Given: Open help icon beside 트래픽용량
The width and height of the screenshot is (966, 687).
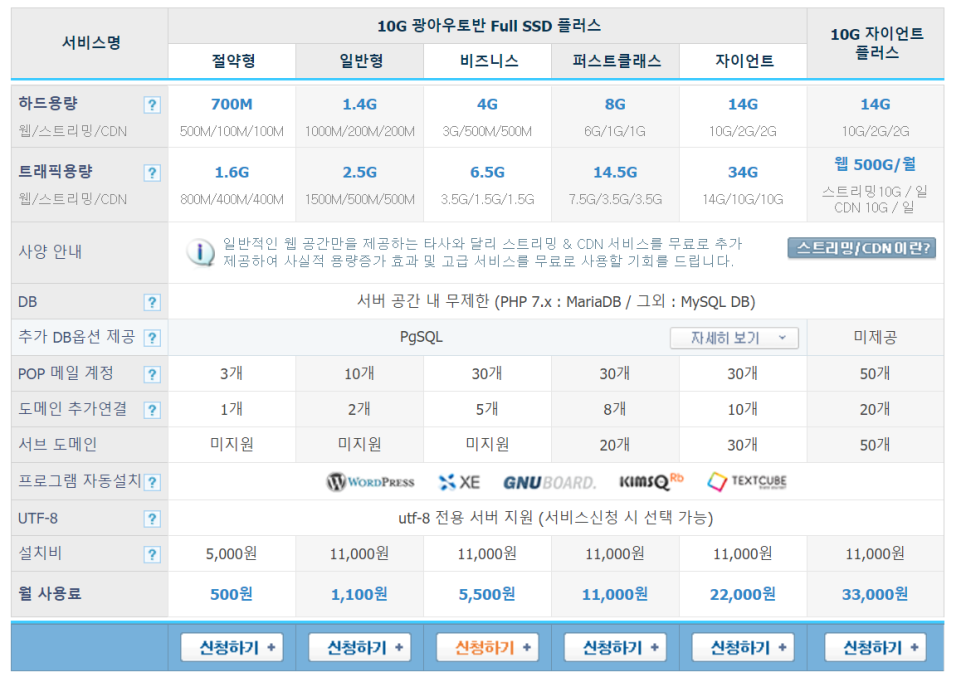Looking at the screenshot, I should click(x=152, y=173).
